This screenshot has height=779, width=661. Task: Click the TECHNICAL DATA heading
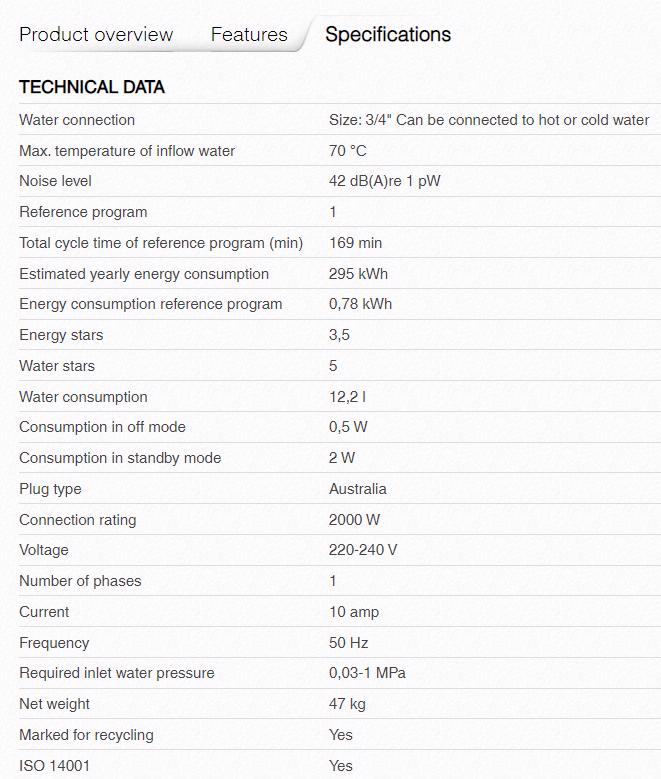[92, 88]
